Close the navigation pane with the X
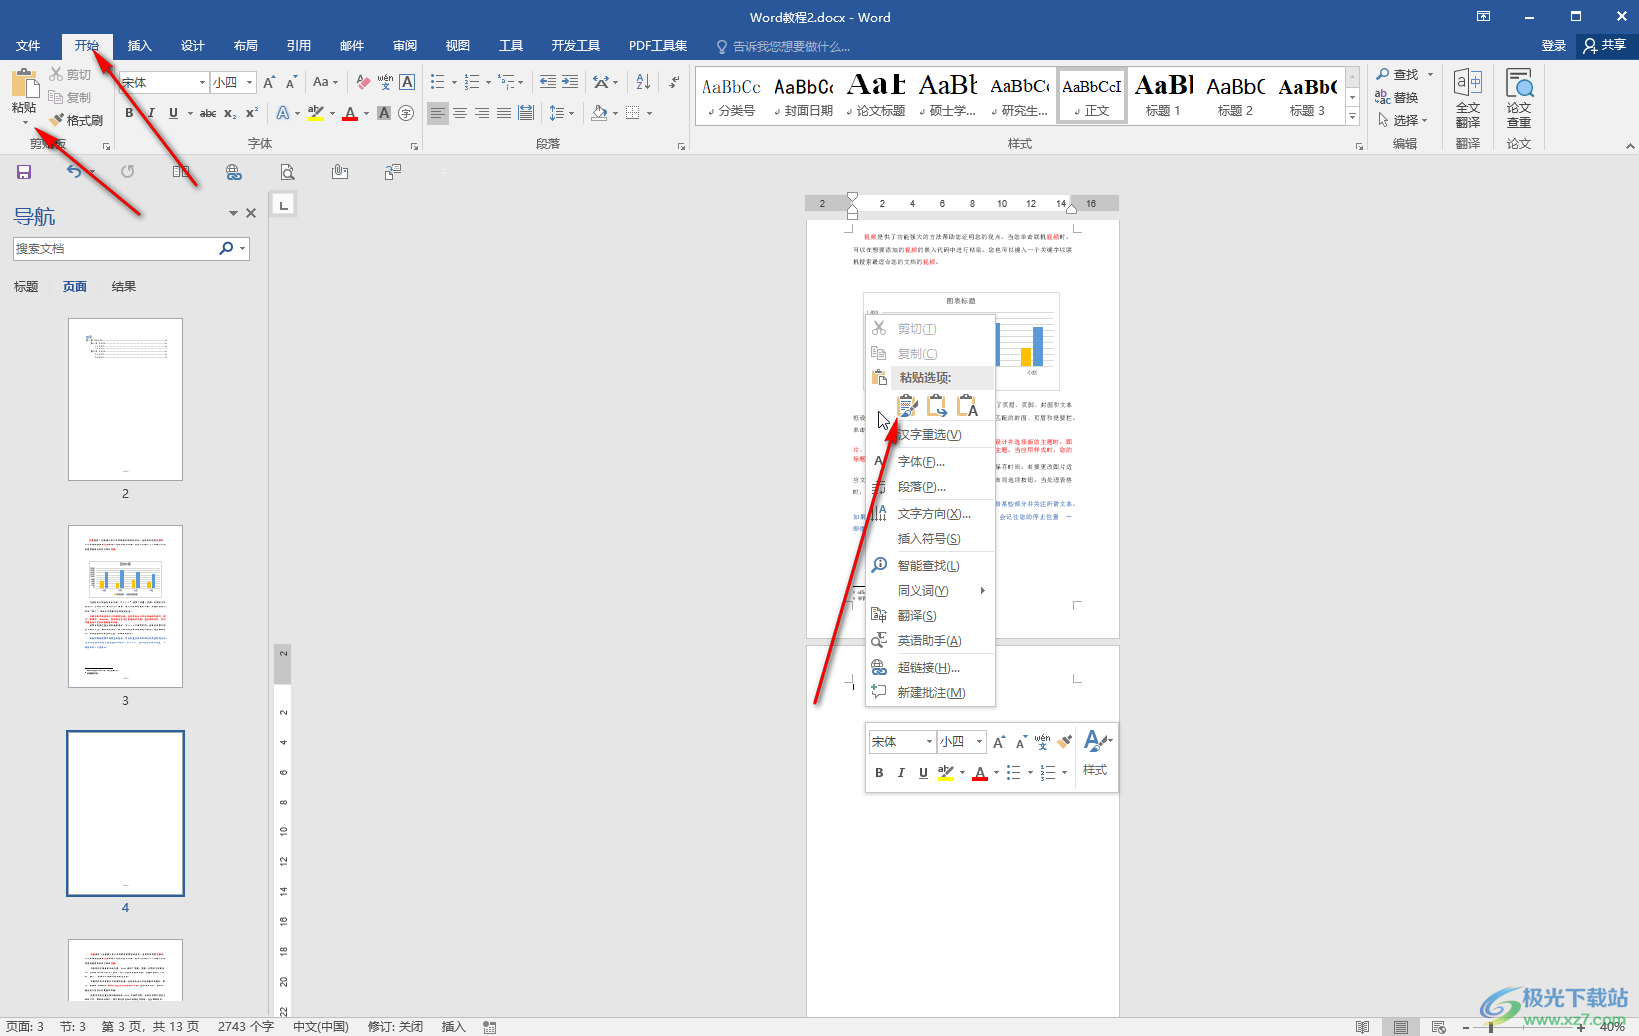Viewport: 1639px width, 1036px height. (251, 213)
